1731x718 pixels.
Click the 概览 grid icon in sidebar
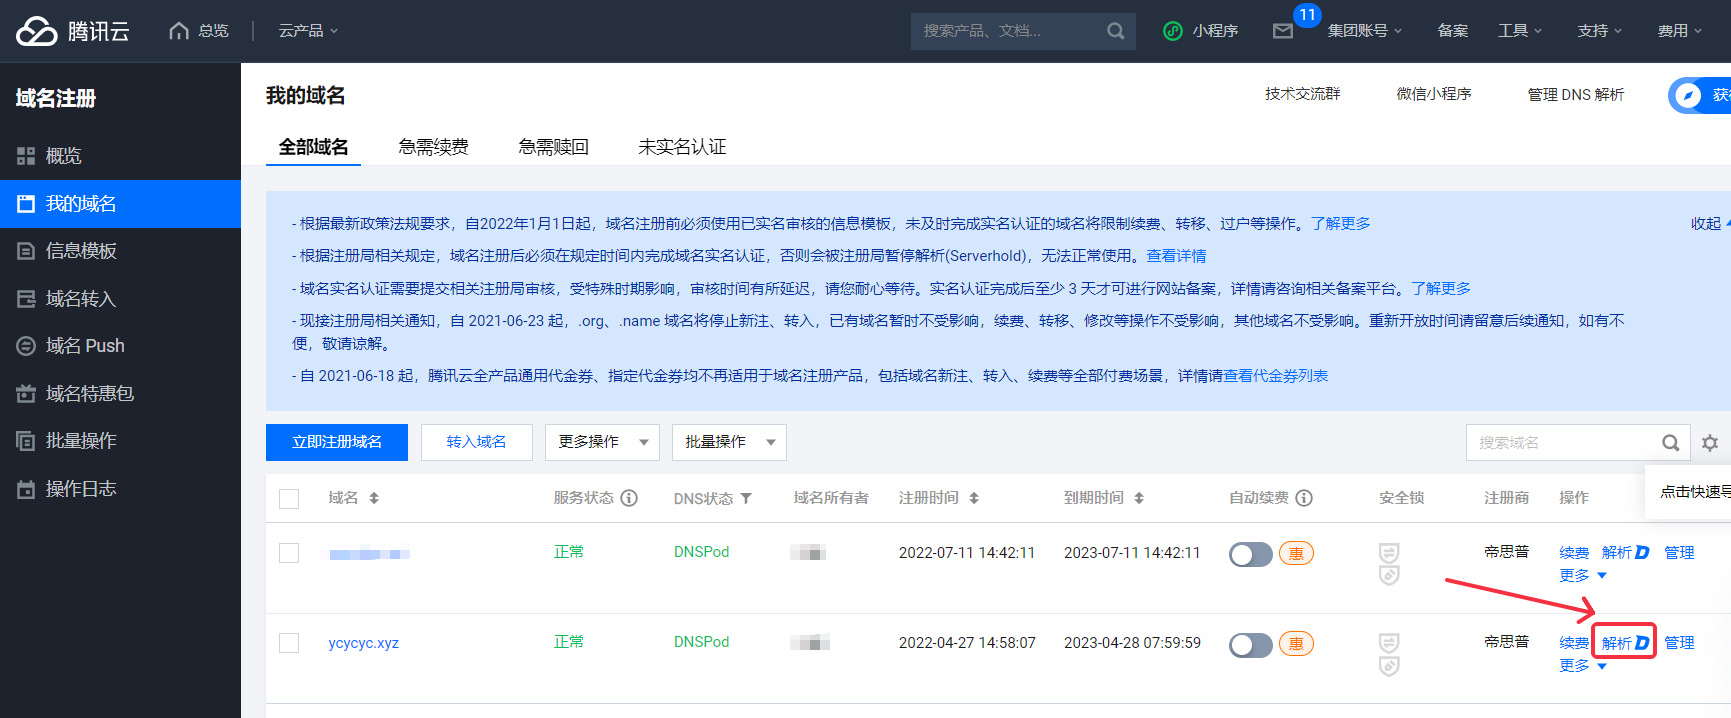(26, 156)
